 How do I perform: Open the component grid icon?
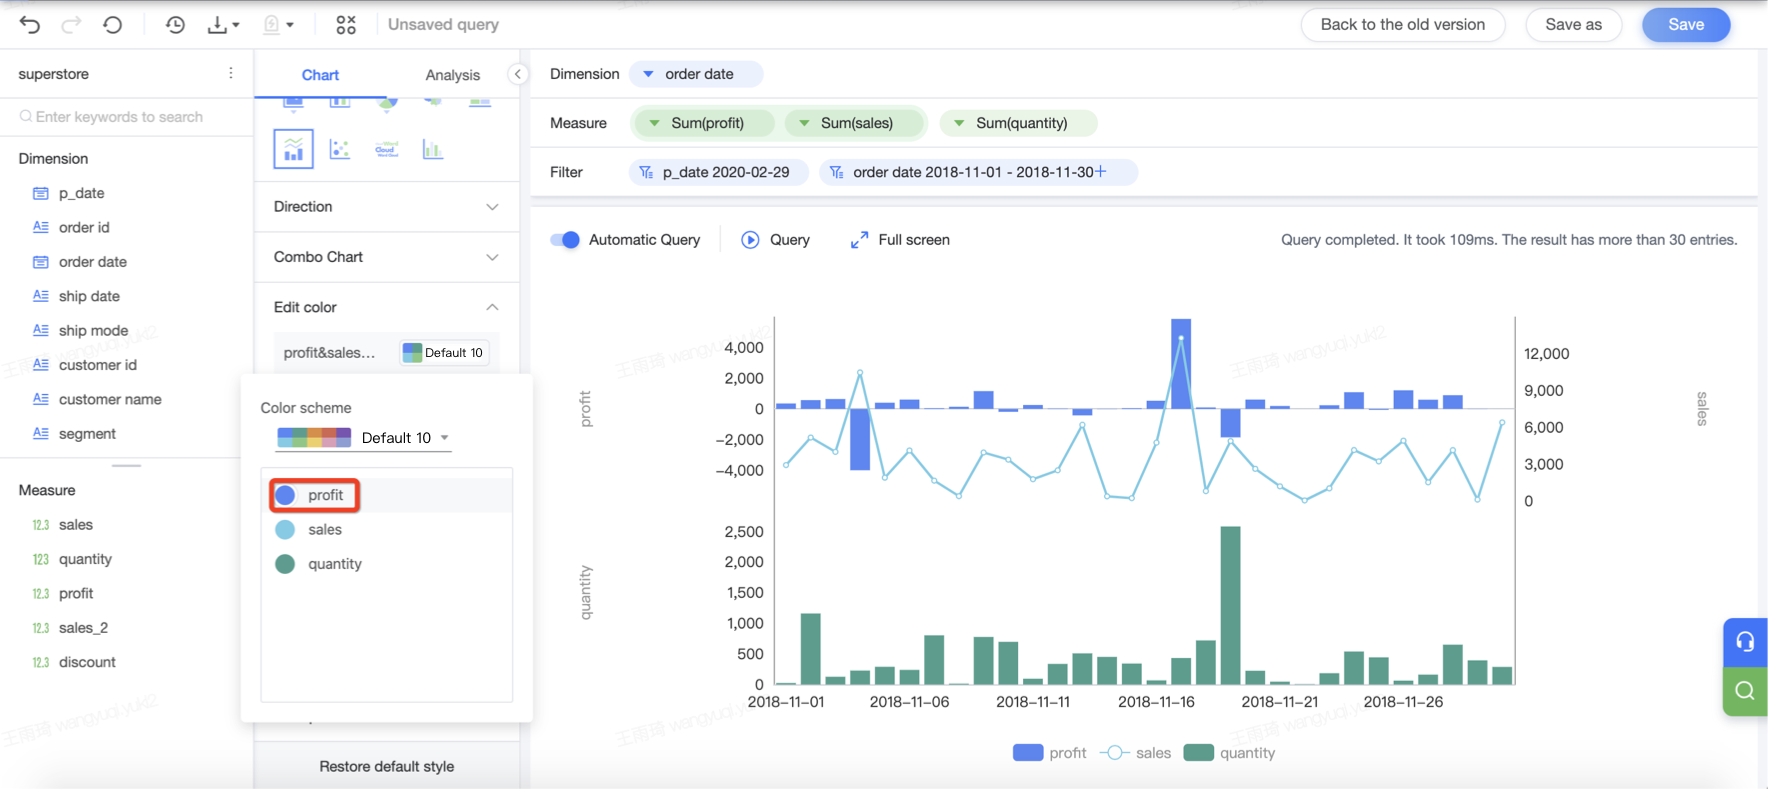click(346, 25)
